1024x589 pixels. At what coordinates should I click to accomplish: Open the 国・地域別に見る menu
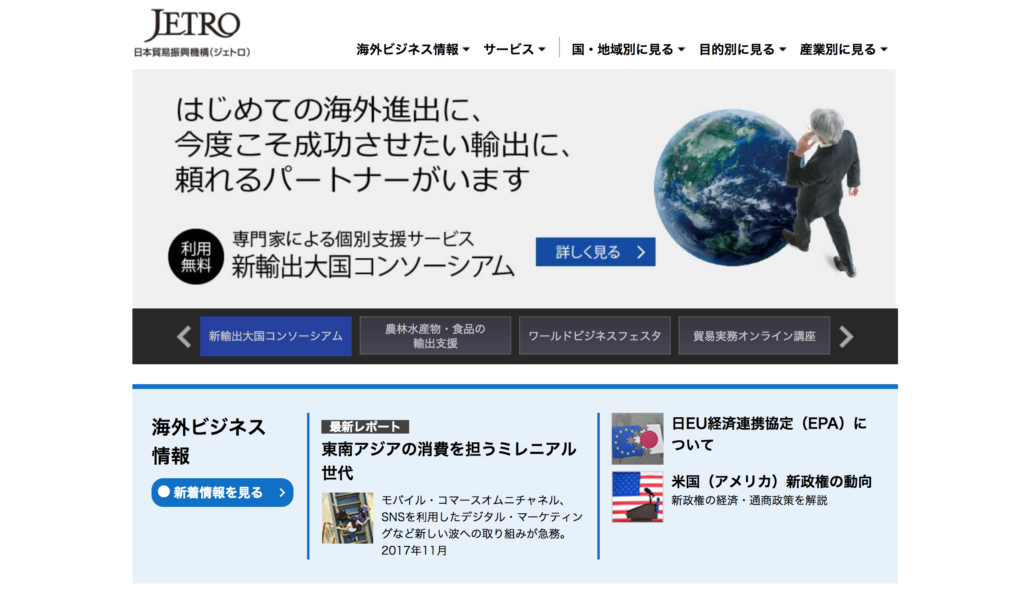(x=628, y=50)
